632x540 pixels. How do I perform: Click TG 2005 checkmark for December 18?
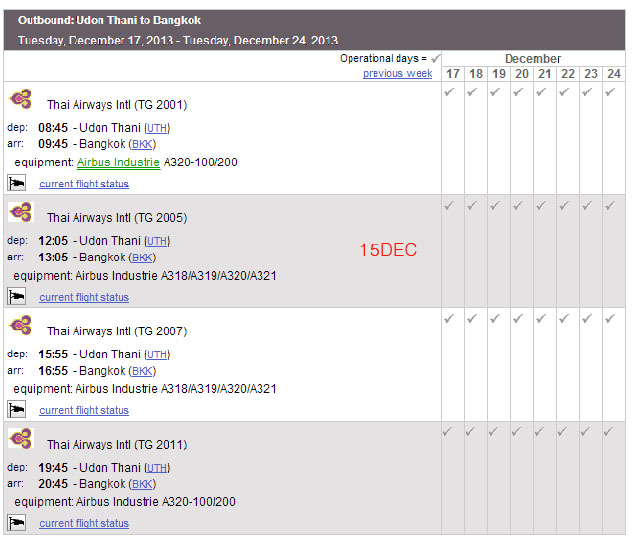(472, 206)
